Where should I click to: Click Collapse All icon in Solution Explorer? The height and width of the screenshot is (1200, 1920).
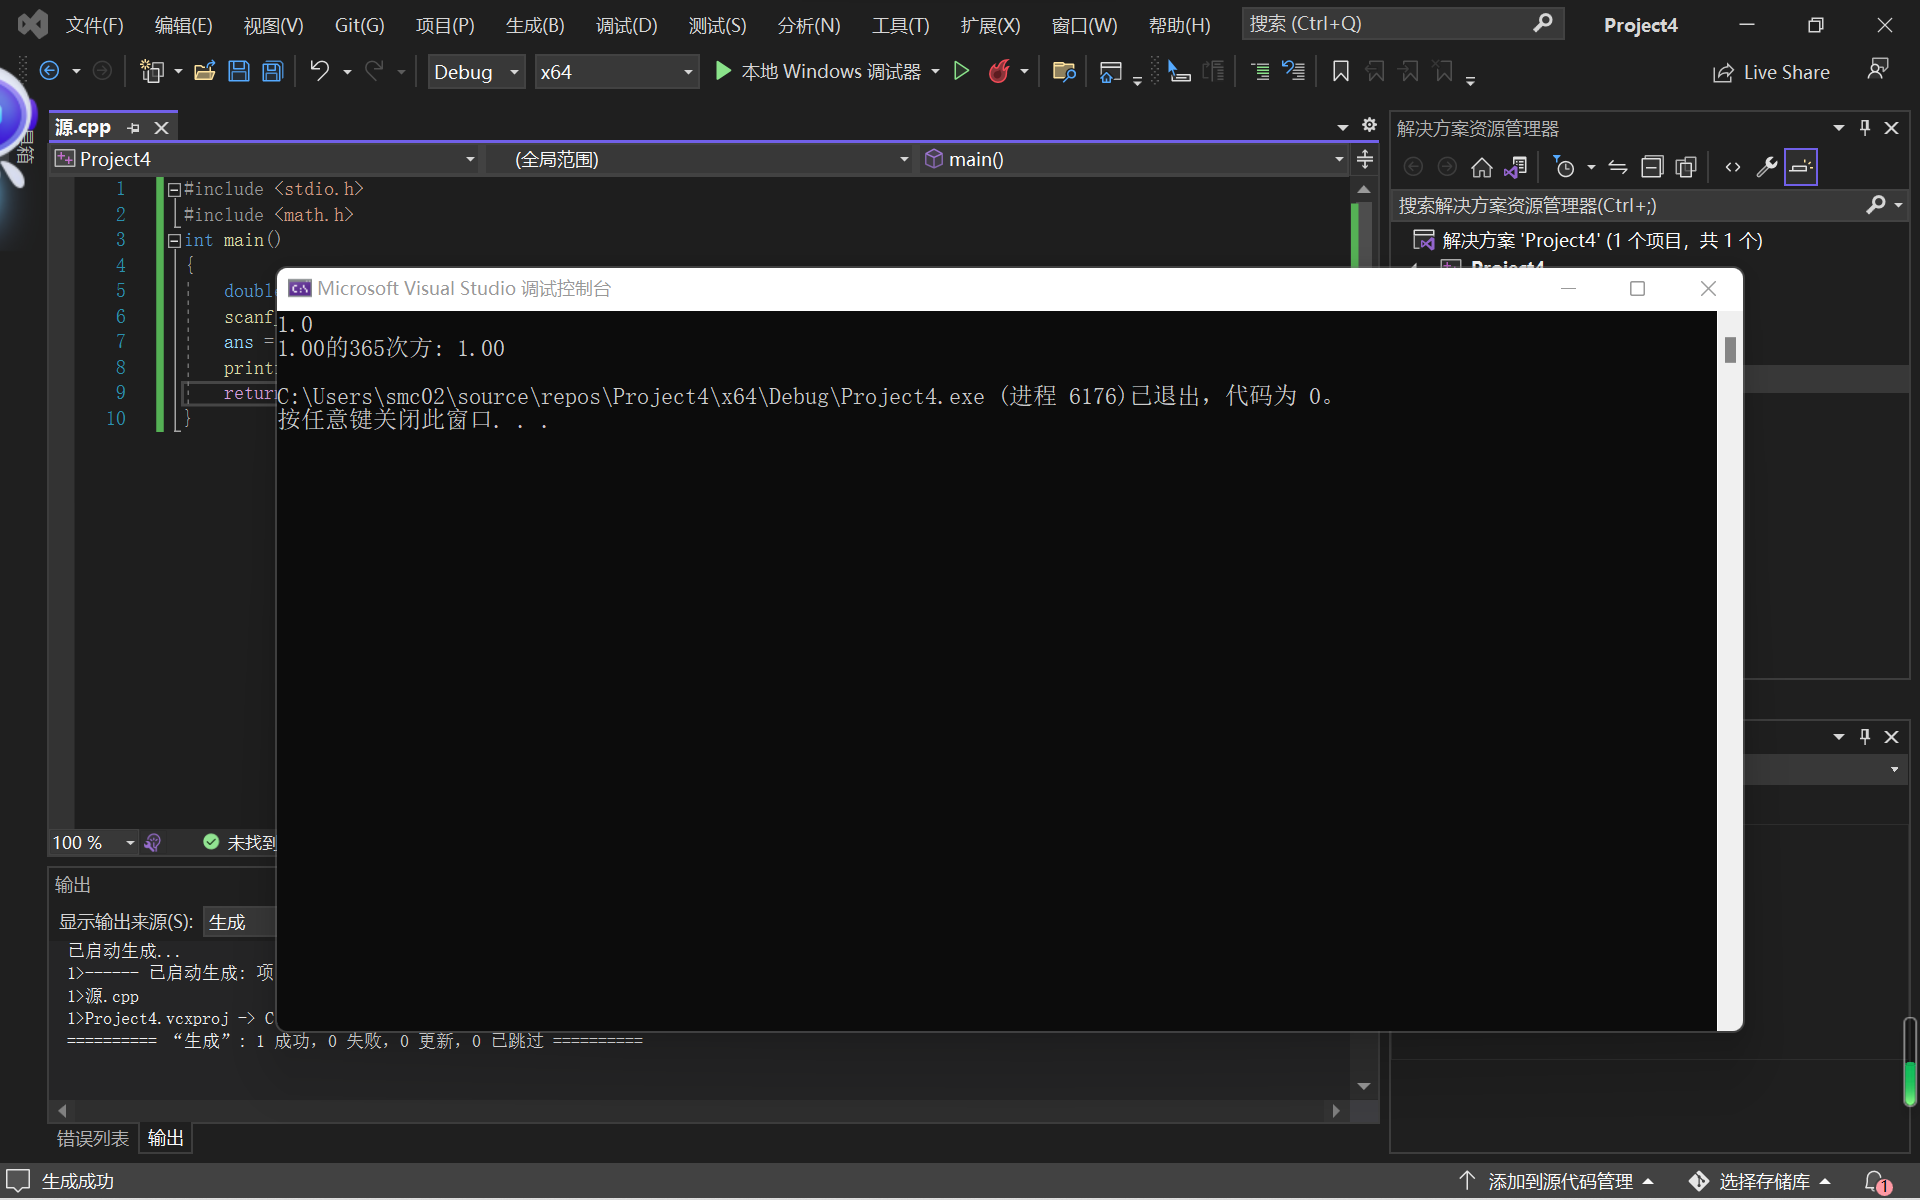point(1652,167)
